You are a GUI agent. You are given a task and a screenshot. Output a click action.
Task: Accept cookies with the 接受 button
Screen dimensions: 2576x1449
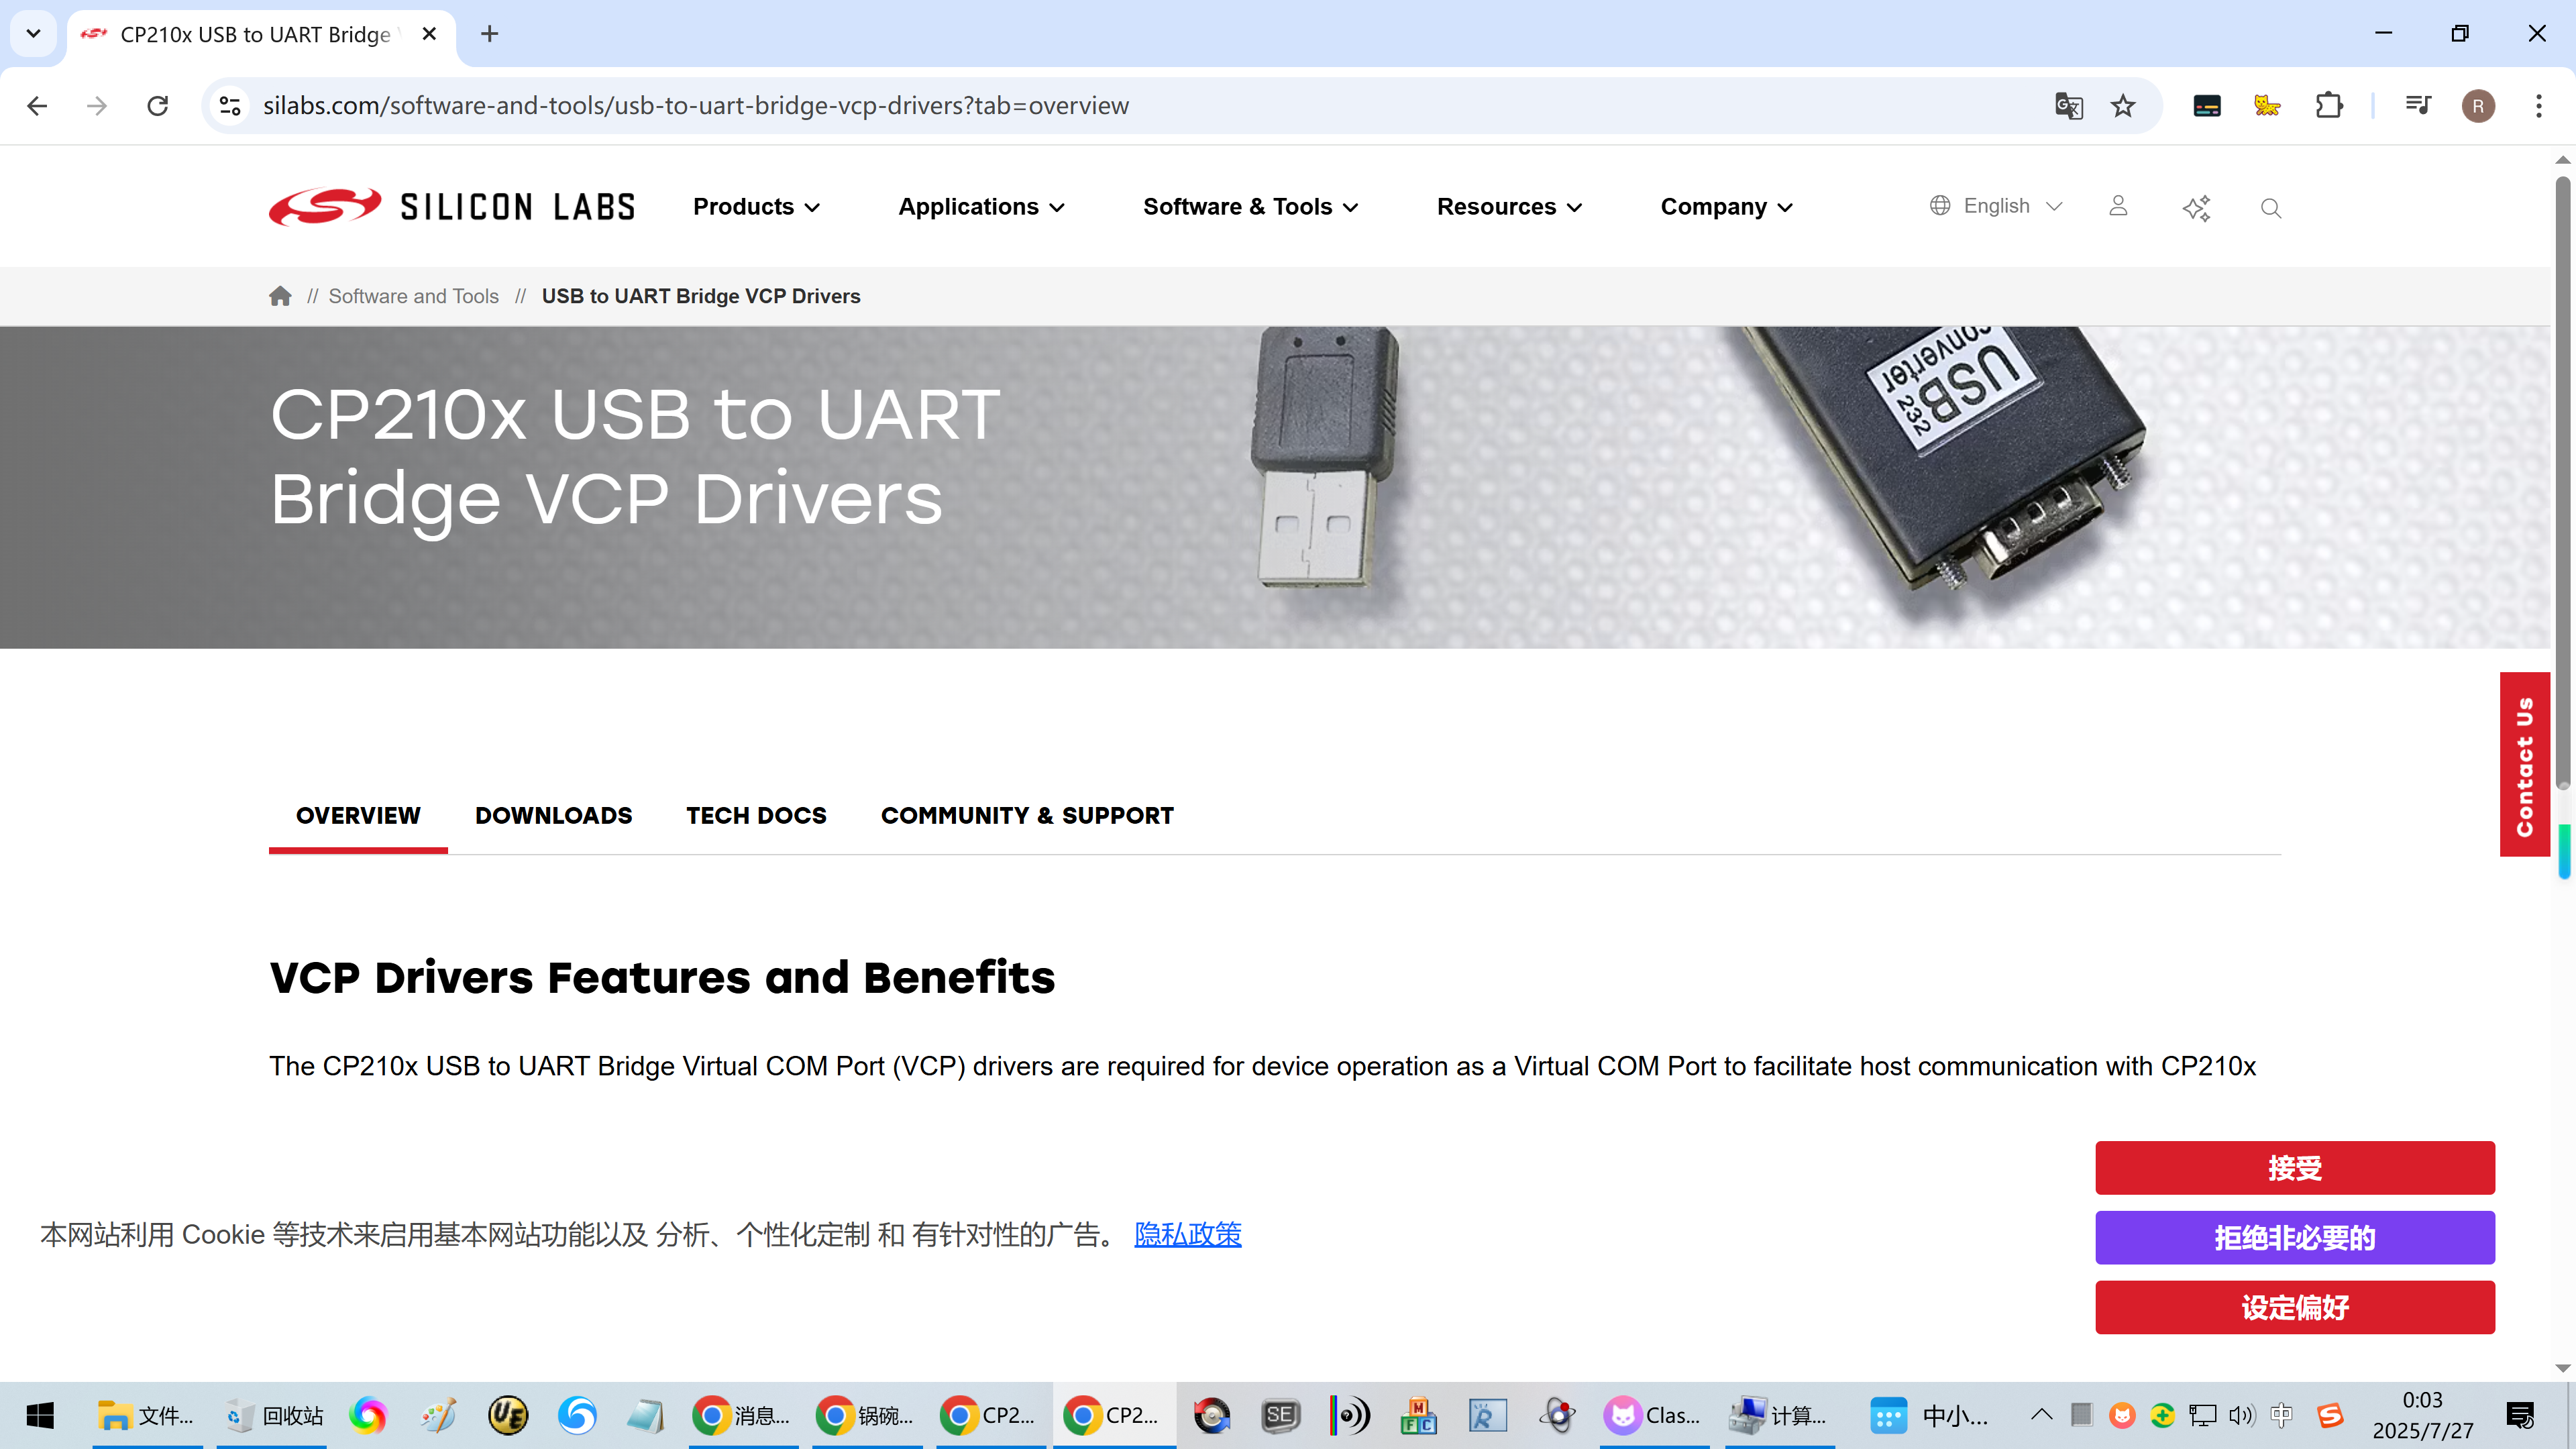point(2295,1167)
